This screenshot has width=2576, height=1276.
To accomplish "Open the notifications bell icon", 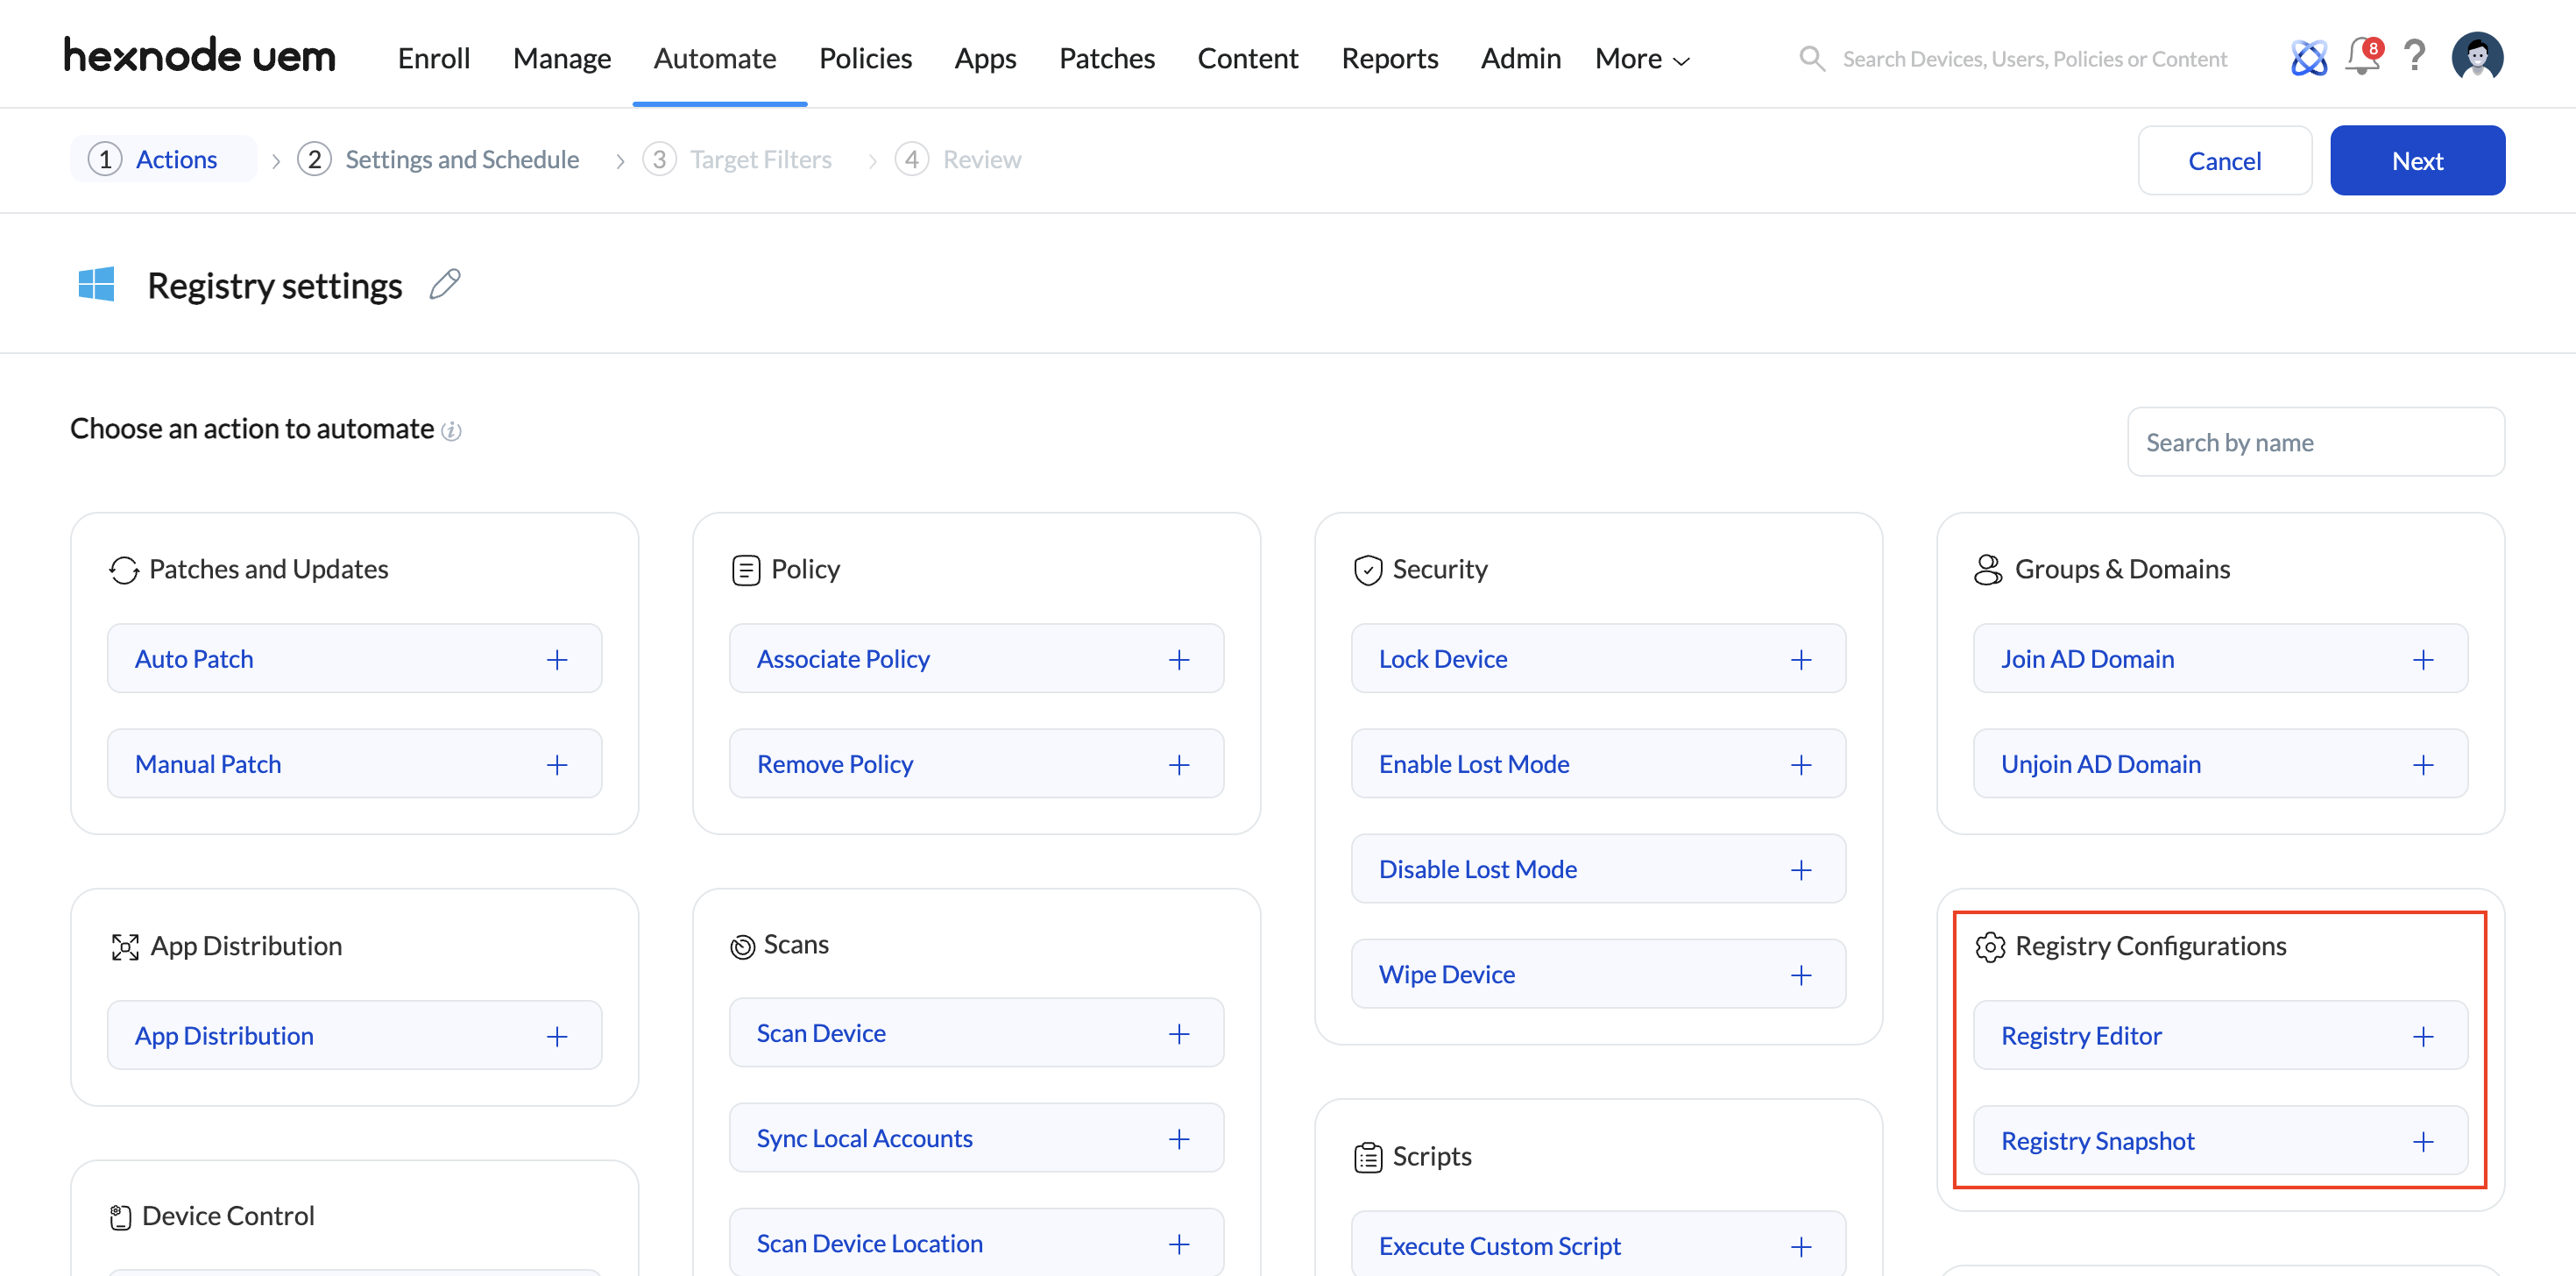I will click(x=2361, y=57).
